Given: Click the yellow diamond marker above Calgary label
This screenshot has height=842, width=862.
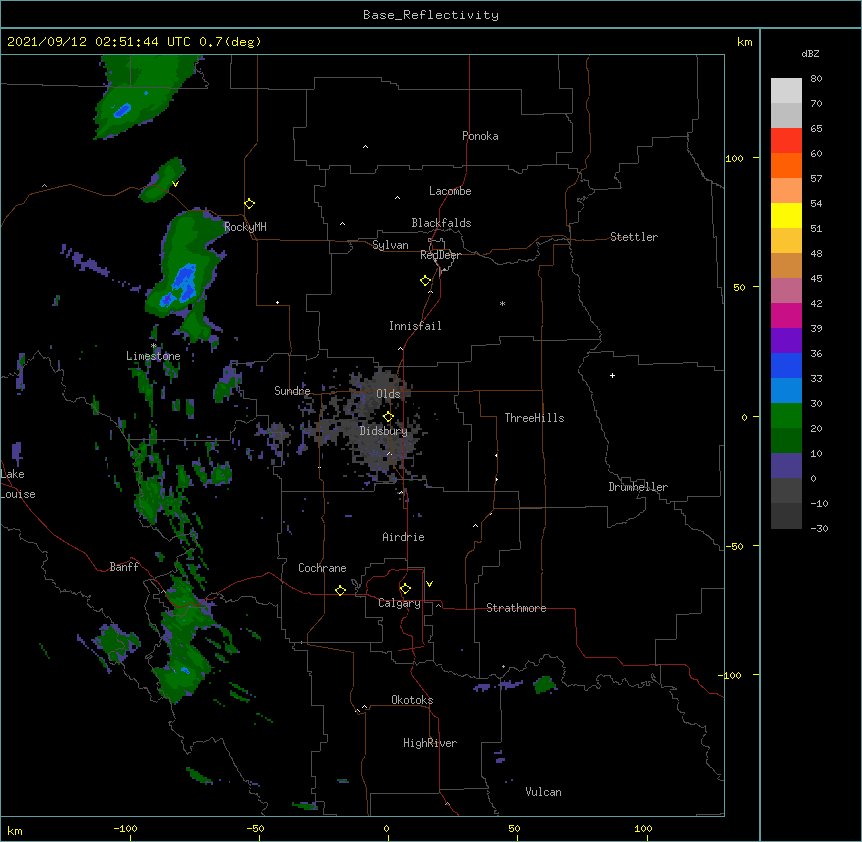Looking at the screenshot, I should pyautogui.click(x=405, y=589).
